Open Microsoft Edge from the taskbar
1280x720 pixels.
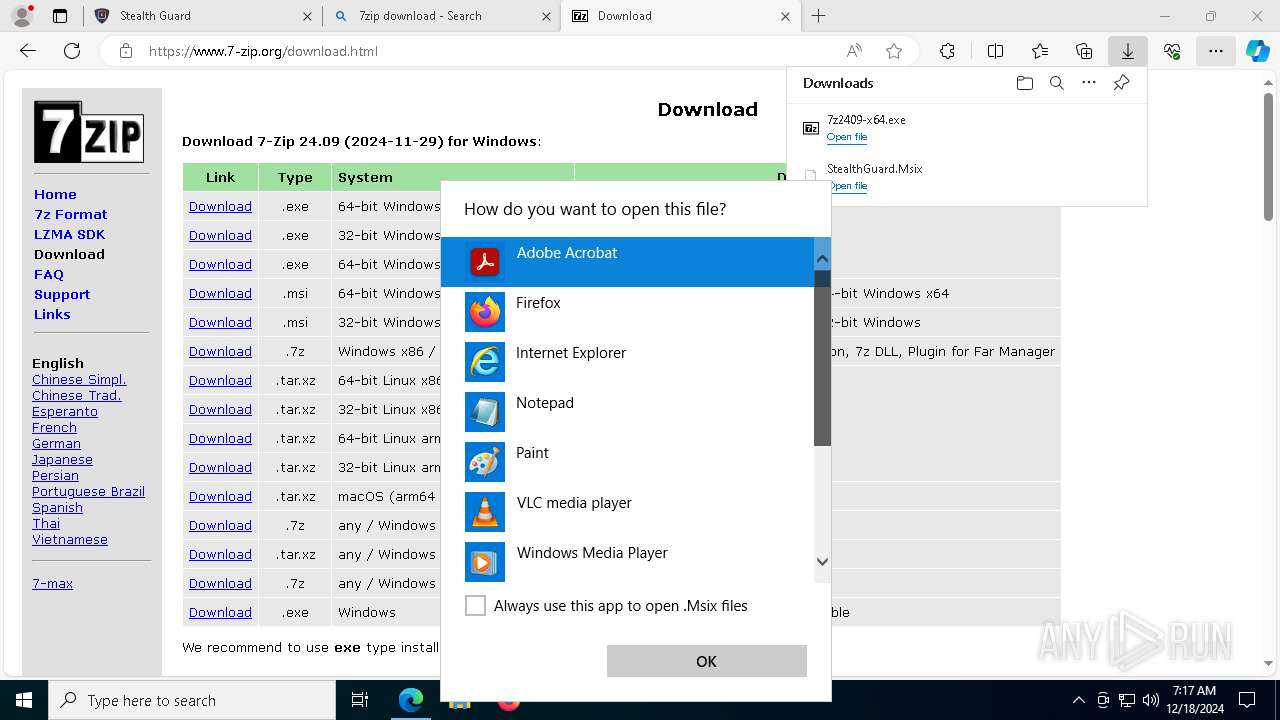pos(411,700)
